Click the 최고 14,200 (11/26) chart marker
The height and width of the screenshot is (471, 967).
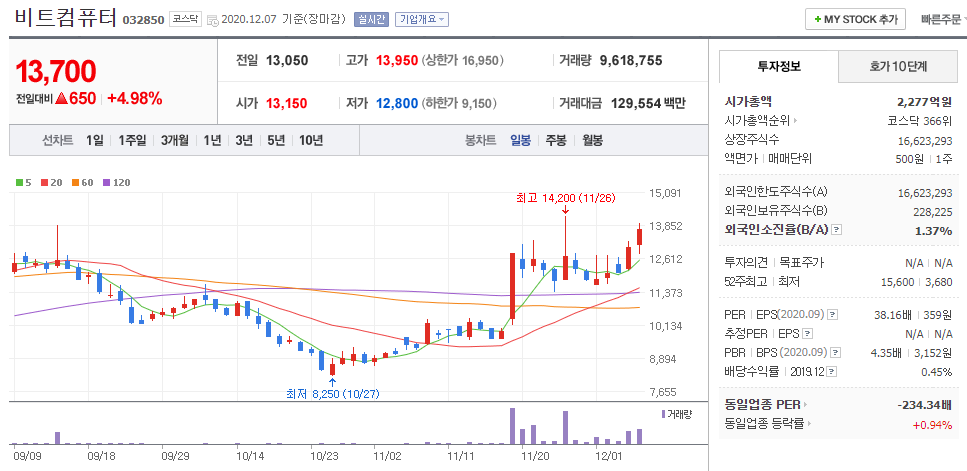pyautogui.click(x=566, y=198)
